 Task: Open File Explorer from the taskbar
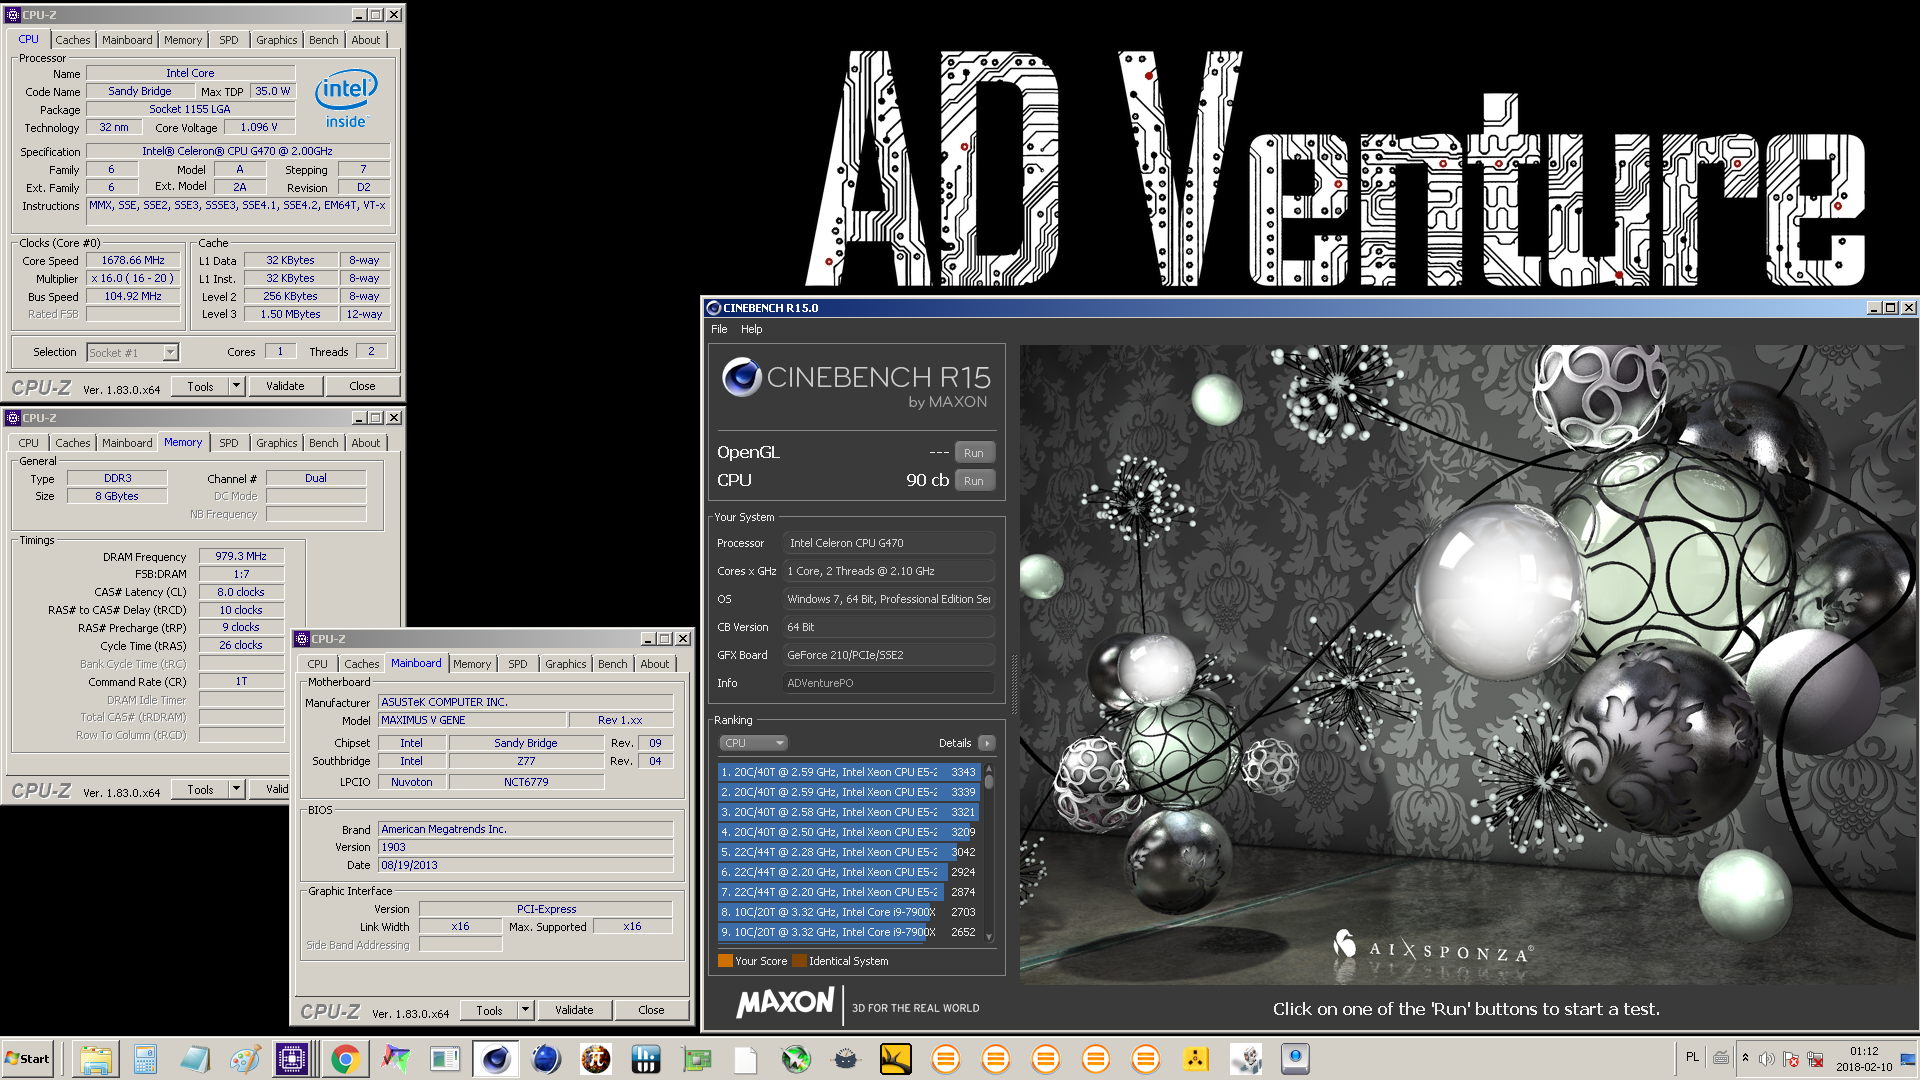click(95, 1059)
